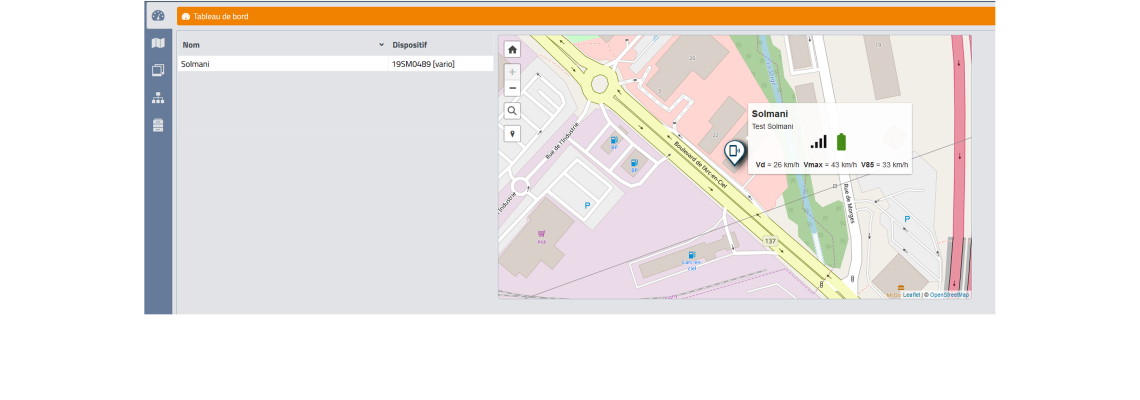Click the map location pin tool
1140x400 pixels.
pos(512,133)
